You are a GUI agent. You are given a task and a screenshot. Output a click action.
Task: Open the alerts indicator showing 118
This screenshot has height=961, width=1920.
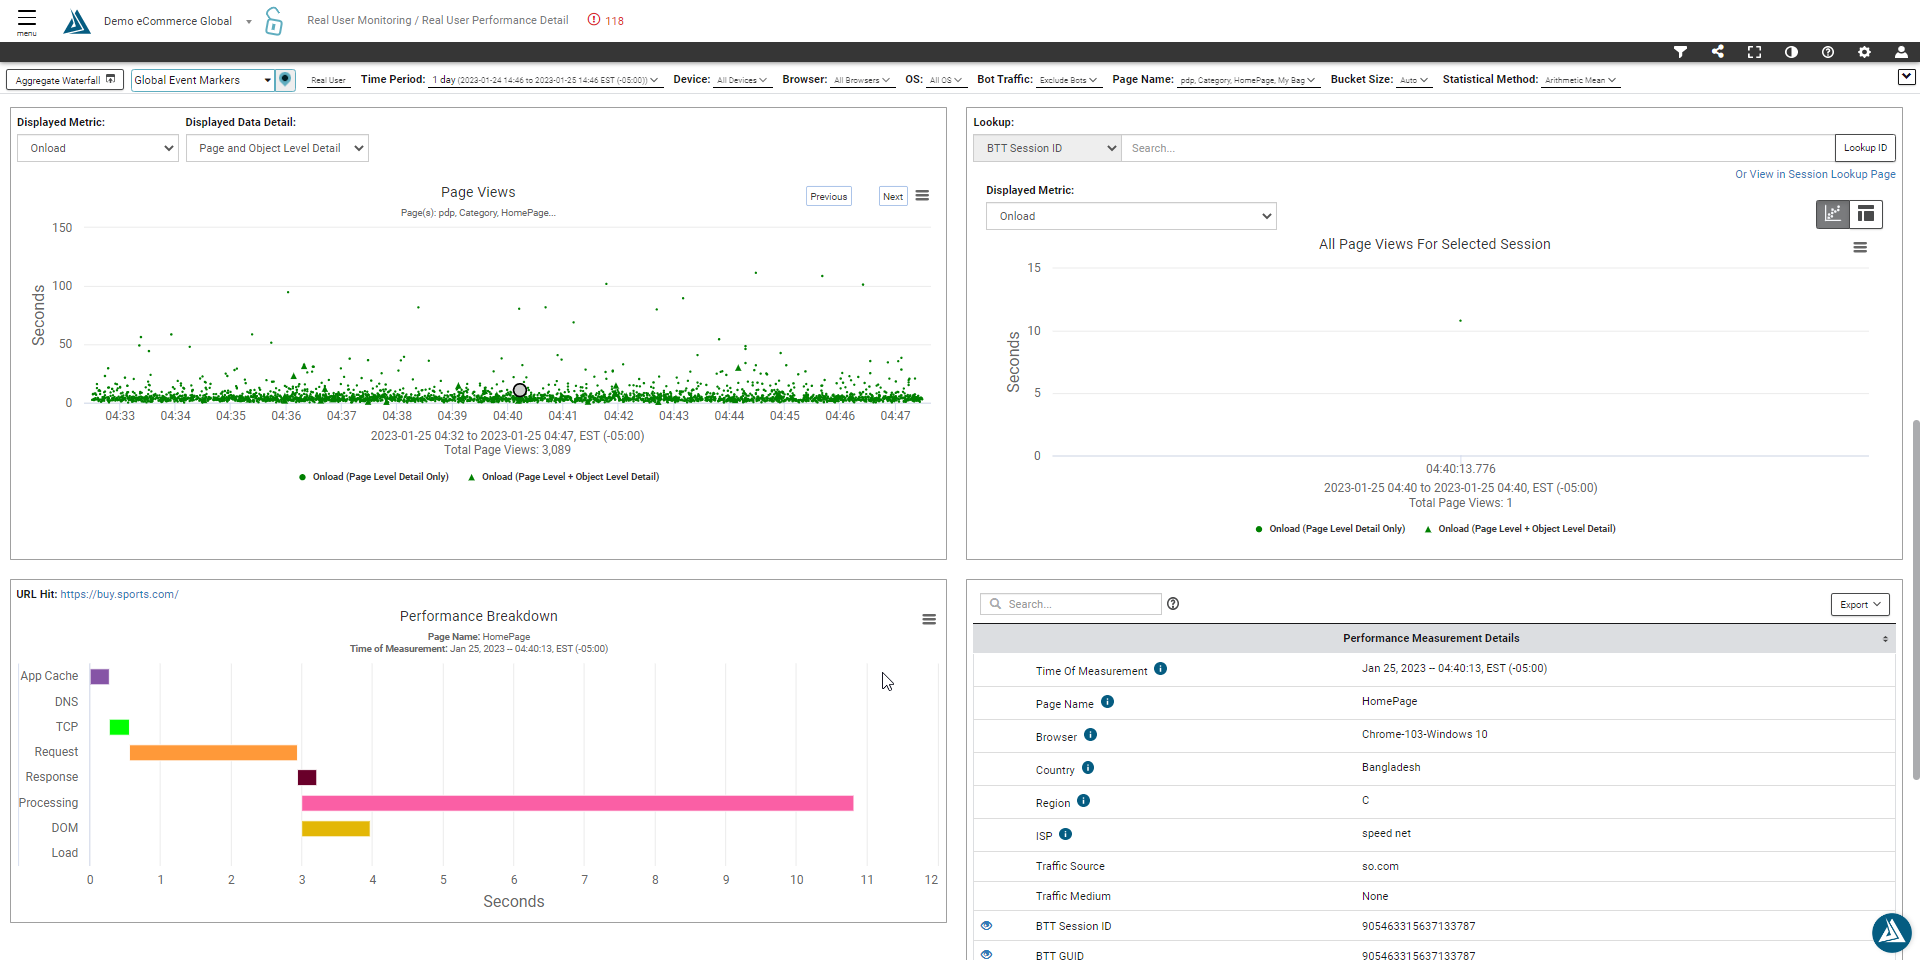pos(606,20)
